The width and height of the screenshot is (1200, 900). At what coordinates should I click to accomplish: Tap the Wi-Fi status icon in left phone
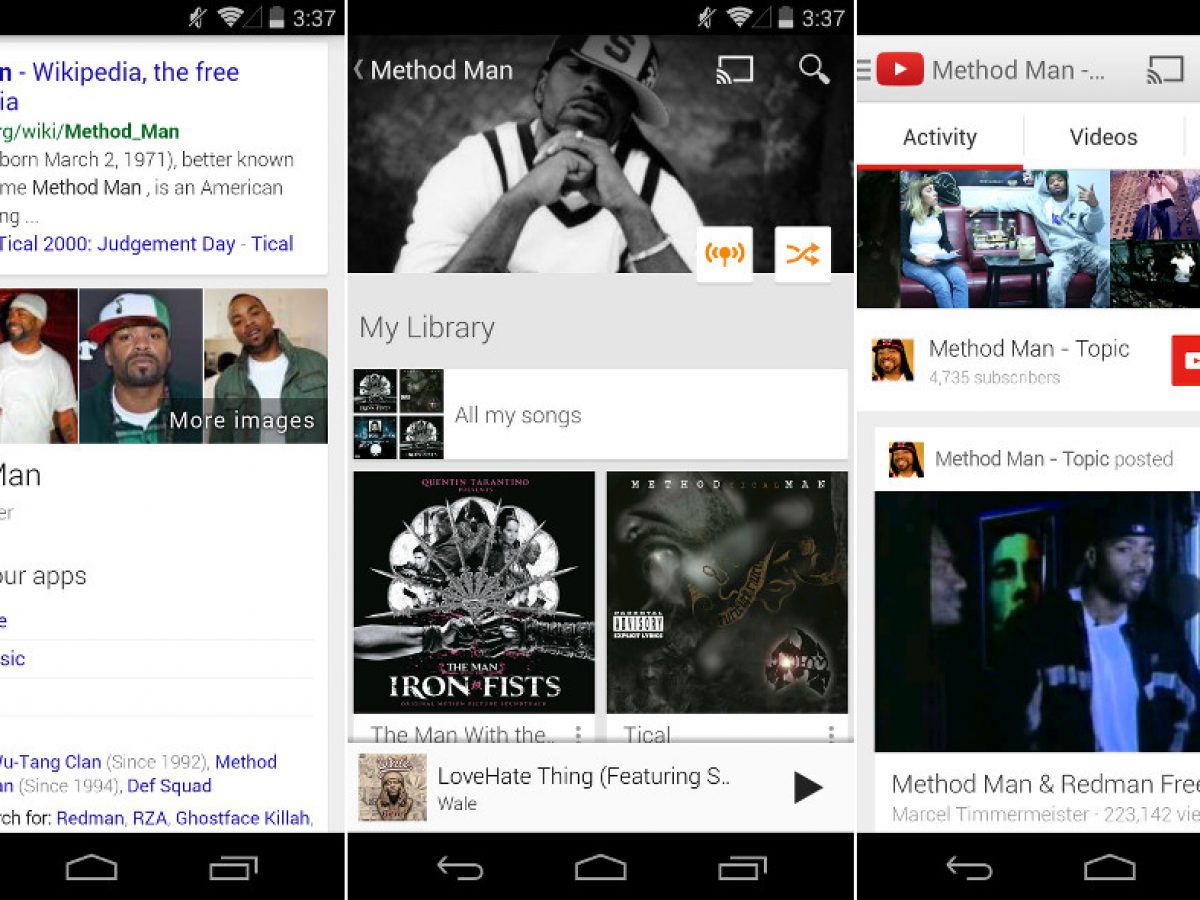click(x=231, y=17)
